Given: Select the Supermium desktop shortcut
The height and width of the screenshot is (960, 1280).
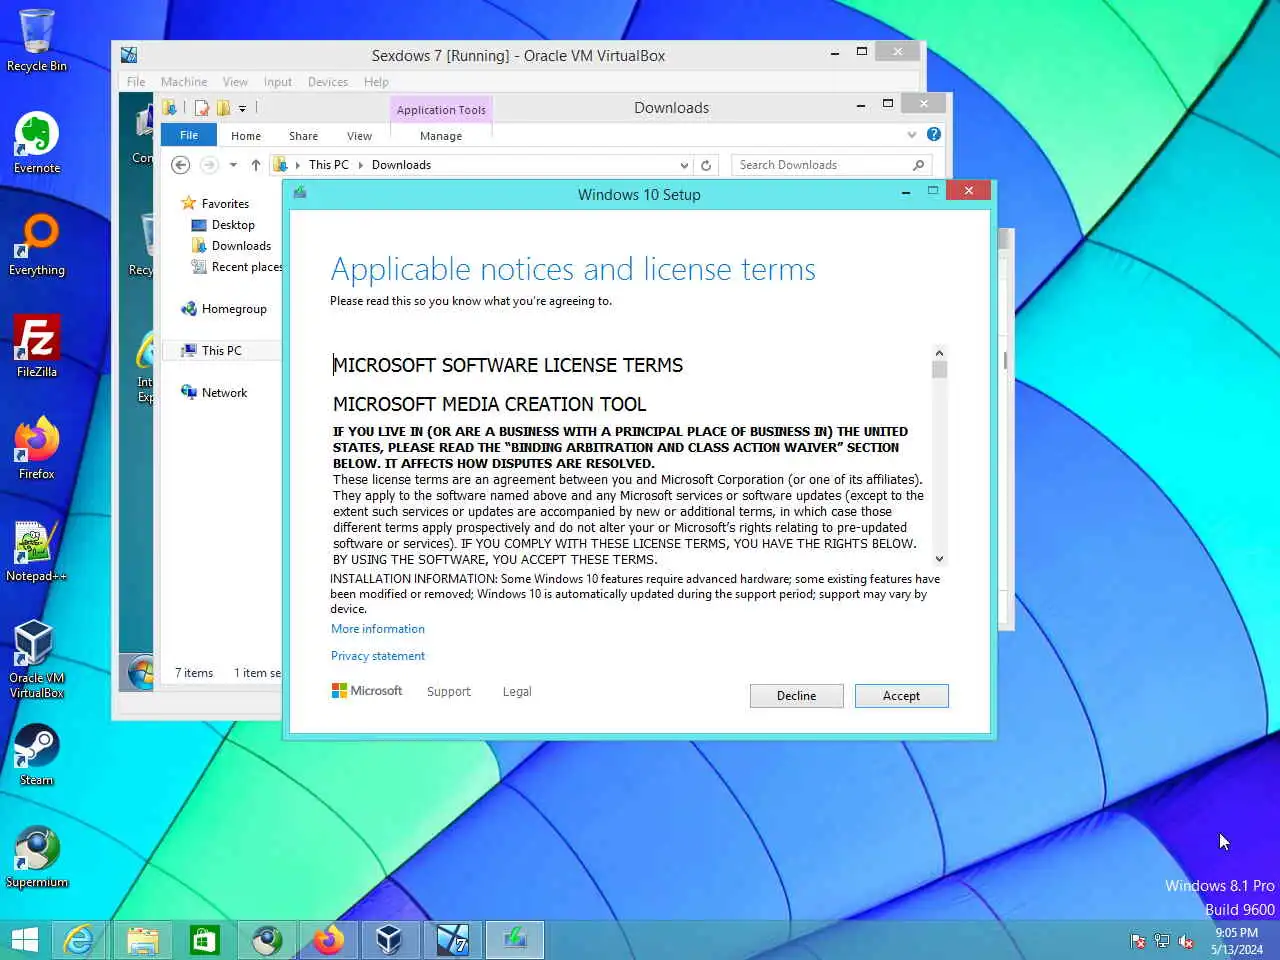Looking at the screenshot, I should [x=36, y=856].
